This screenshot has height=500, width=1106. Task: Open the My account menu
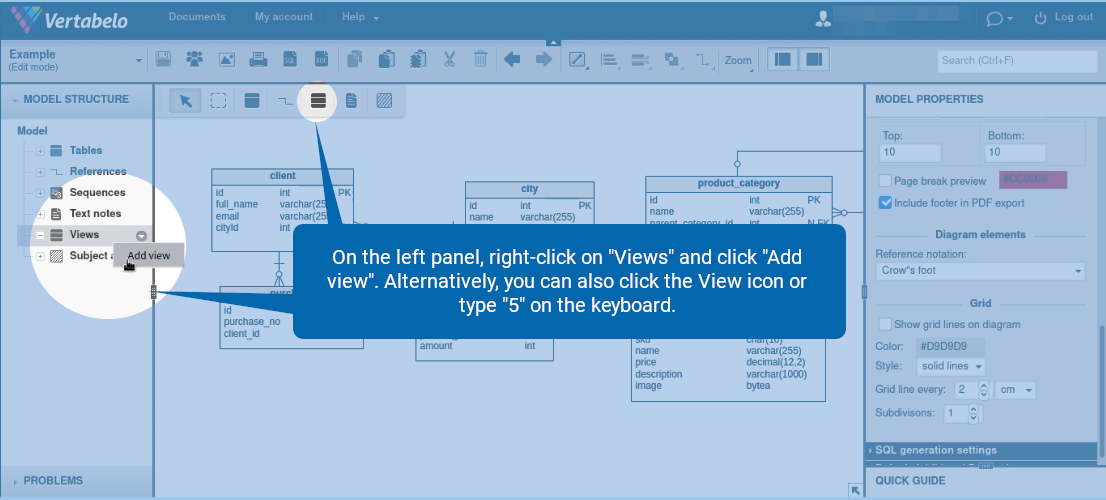pos(284,17)
